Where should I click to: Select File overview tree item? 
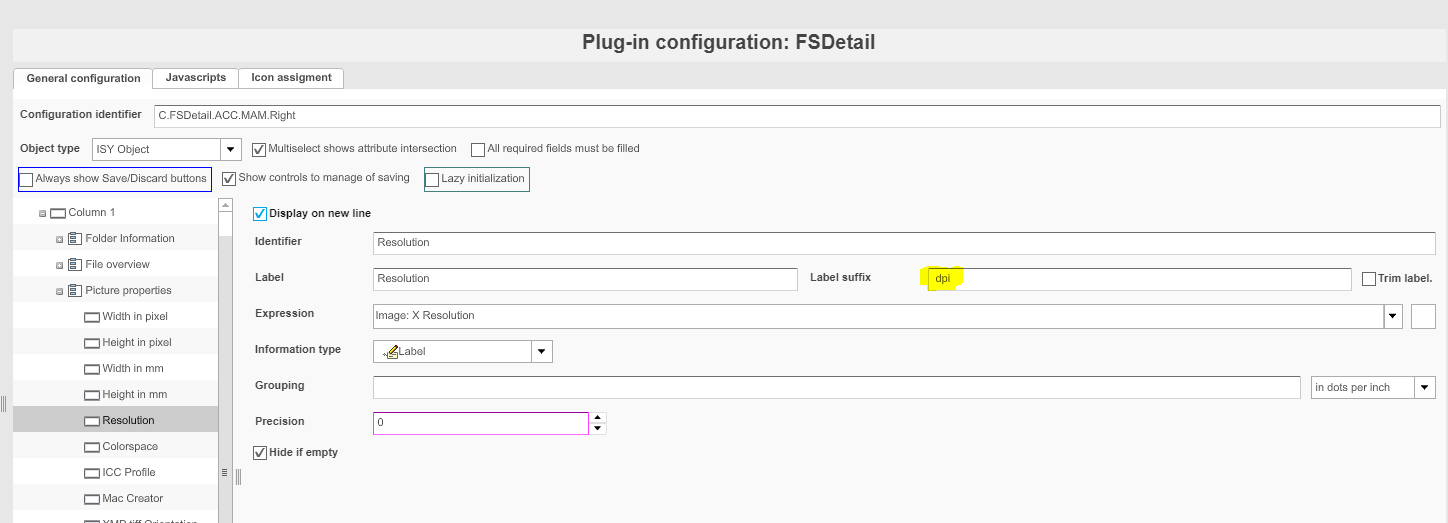tap(118, 265)
